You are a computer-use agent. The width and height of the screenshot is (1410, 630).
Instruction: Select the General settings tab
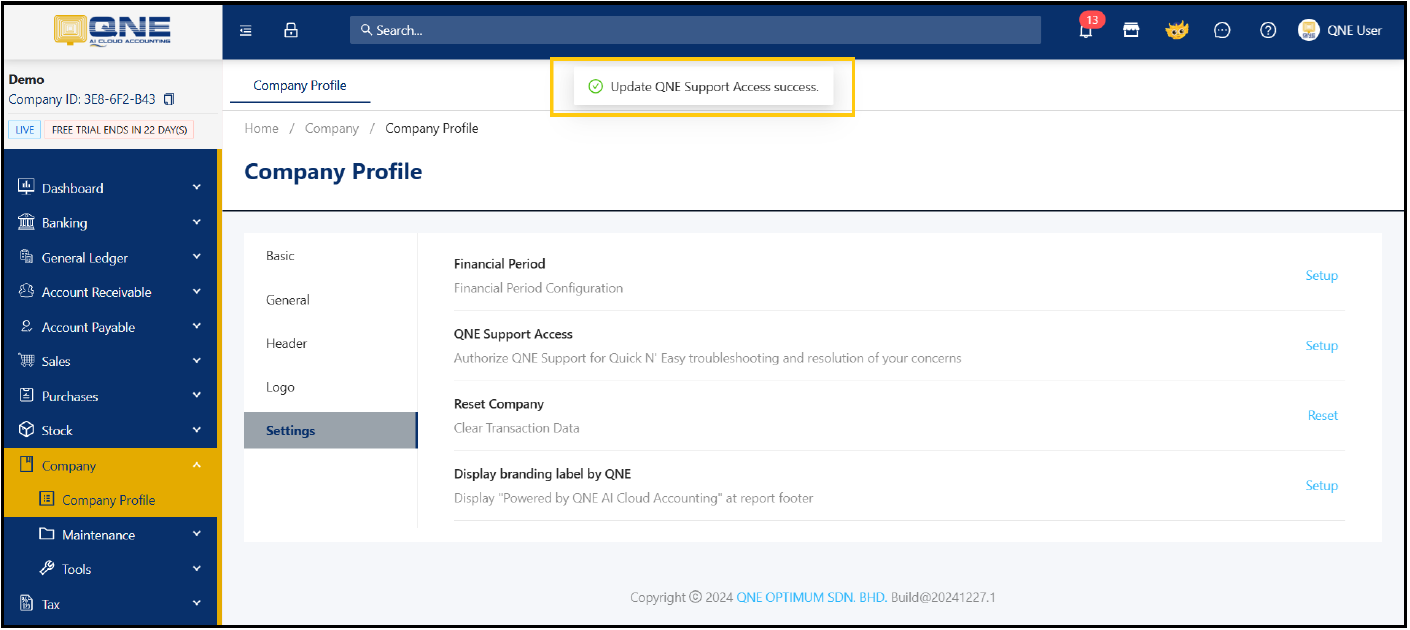click(330, 300)
